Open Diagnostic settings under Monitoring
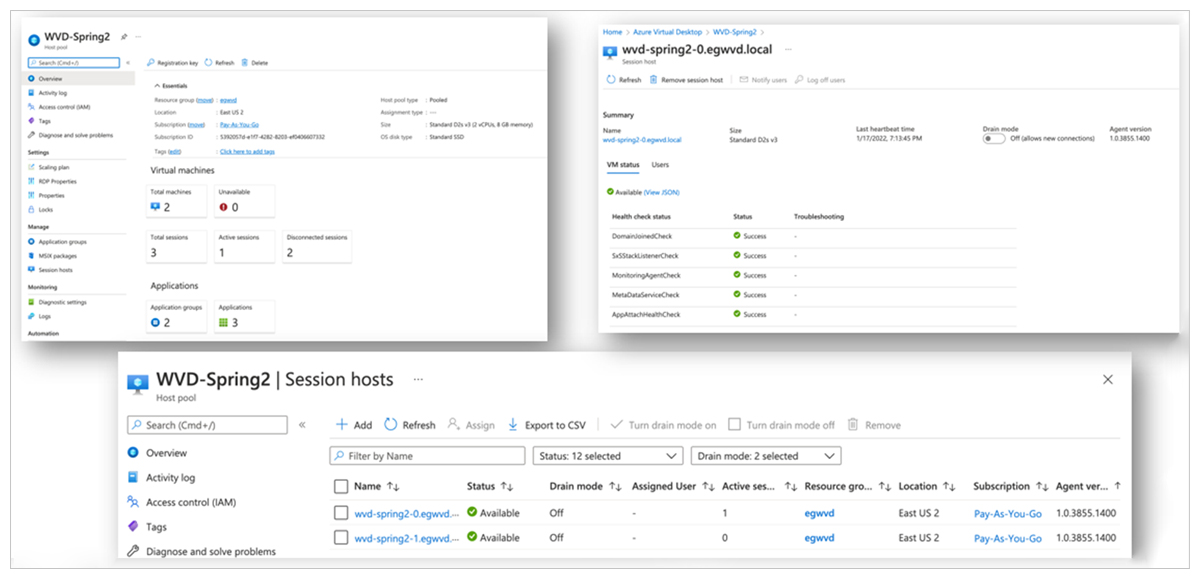Viewport: 1200px width, 579px height. (62, 302)
